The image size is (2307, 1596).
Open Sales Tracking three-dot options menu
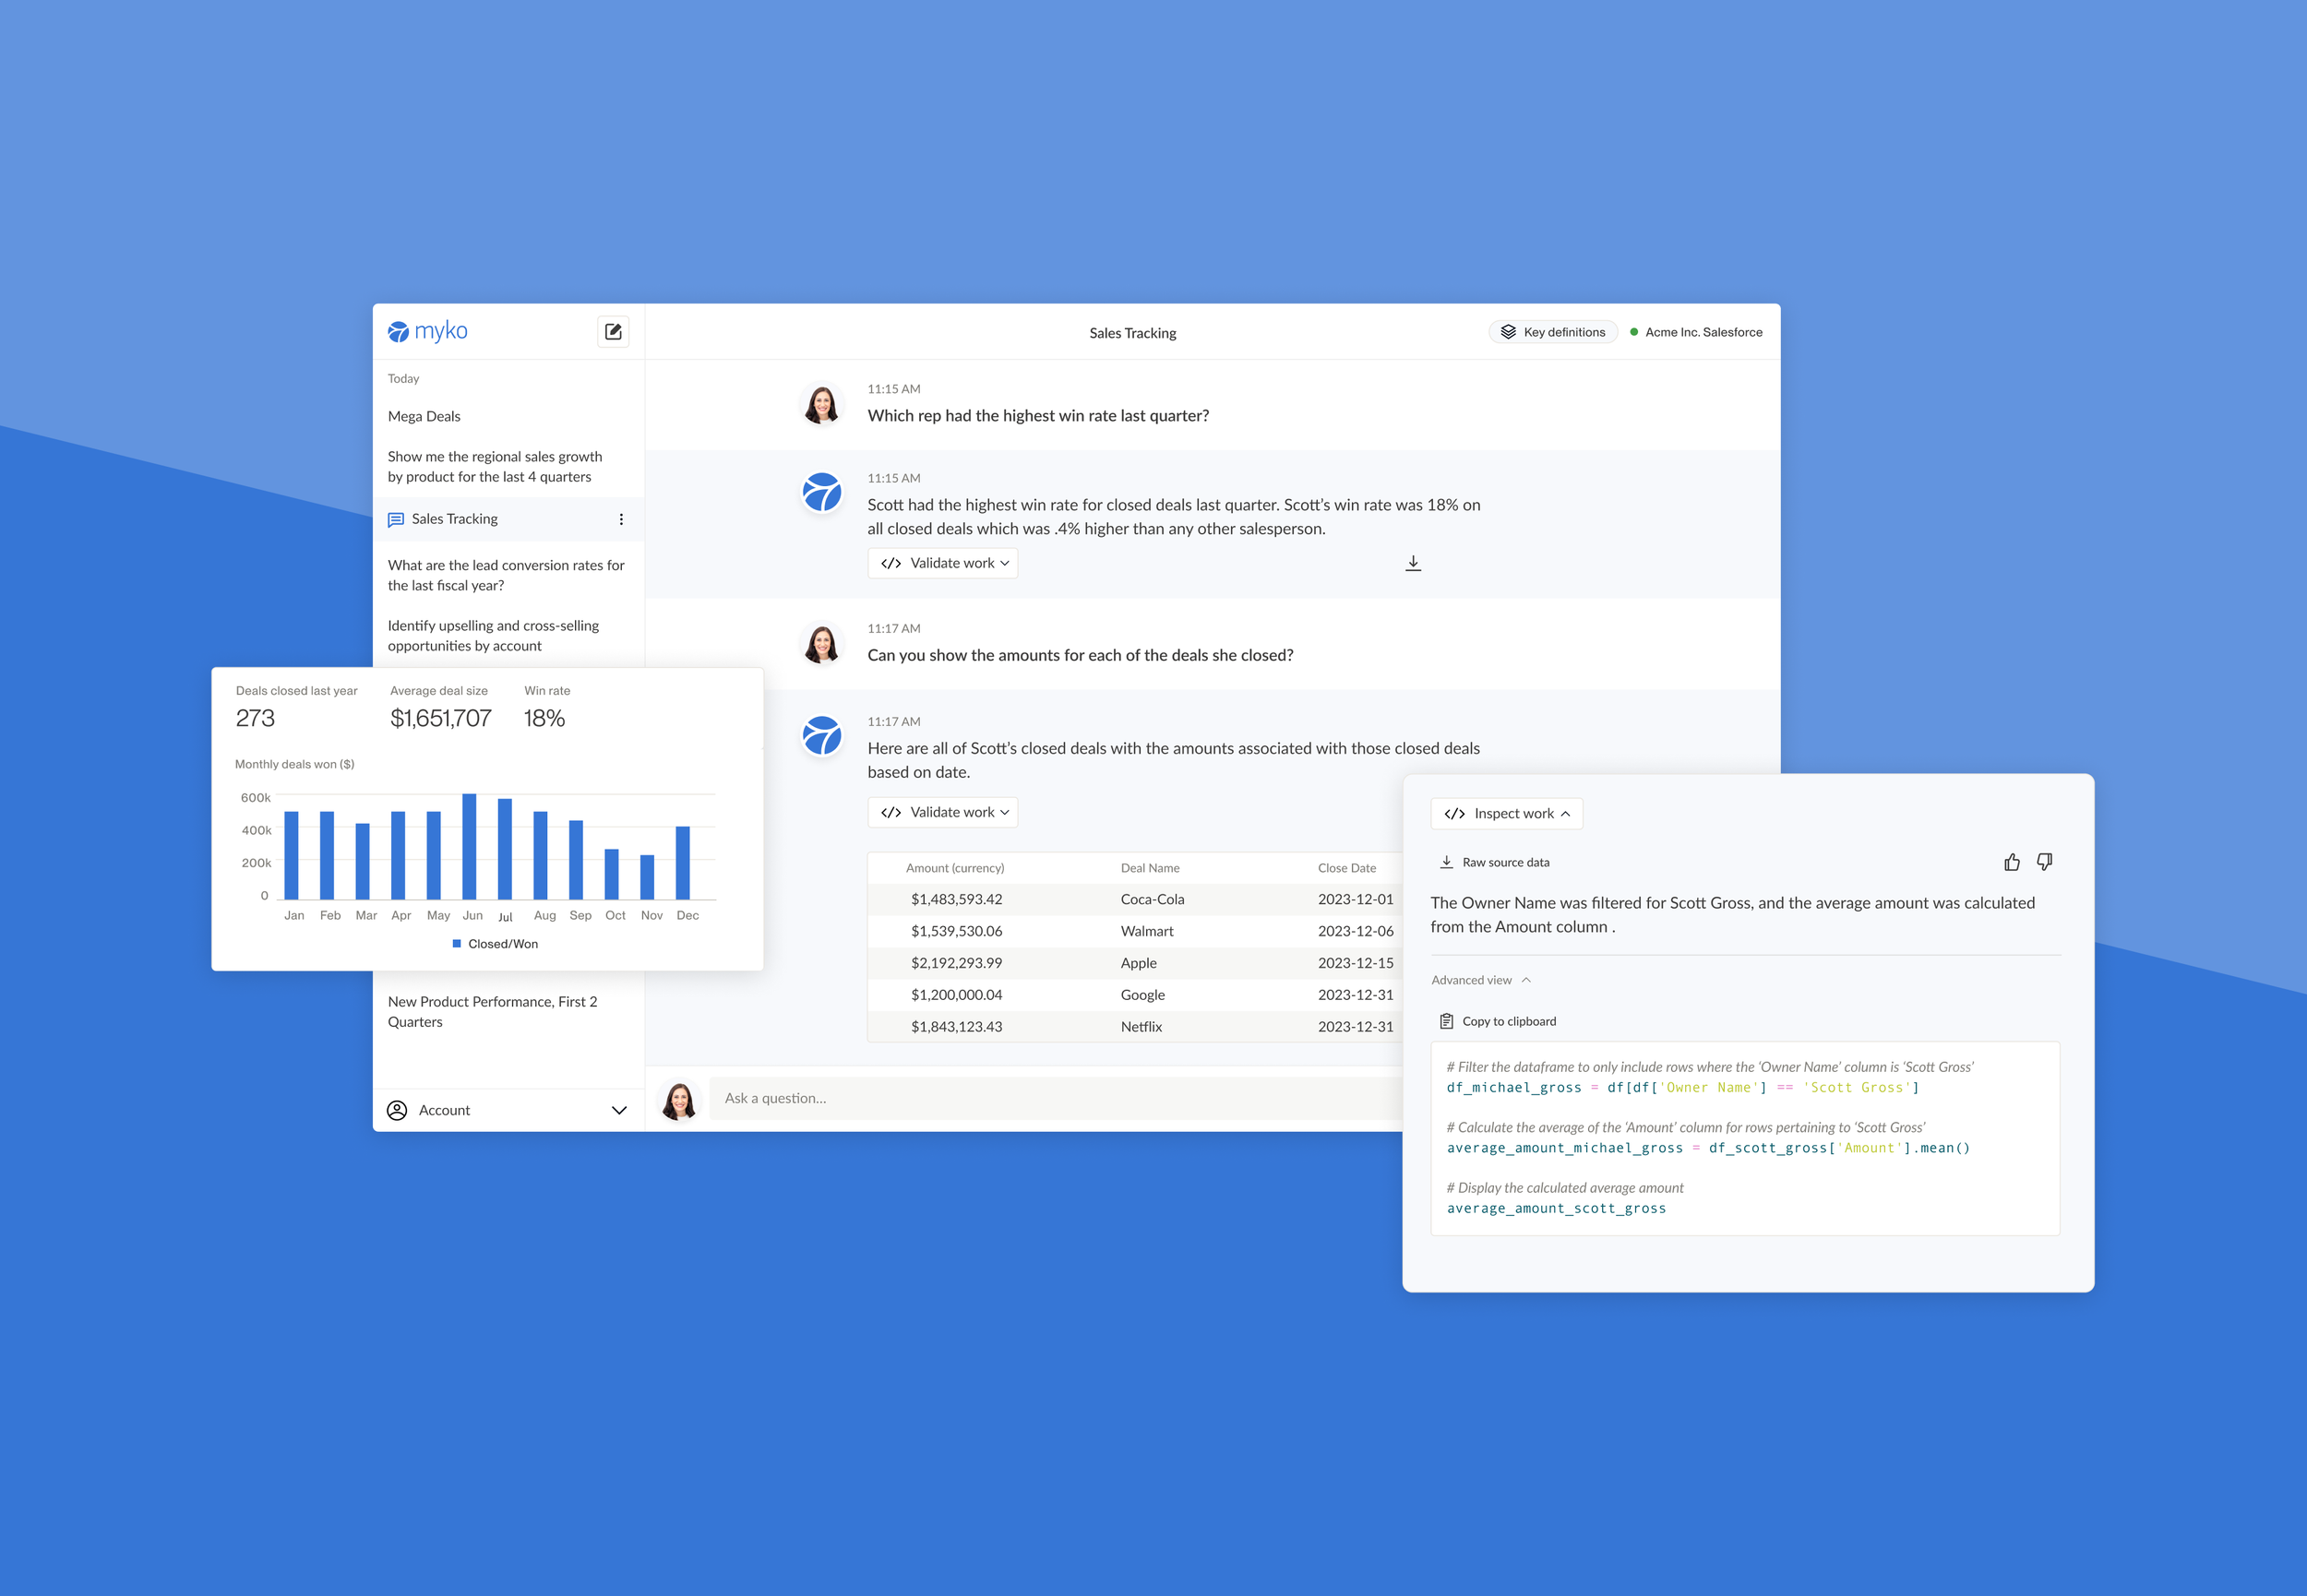click(621, 519)
